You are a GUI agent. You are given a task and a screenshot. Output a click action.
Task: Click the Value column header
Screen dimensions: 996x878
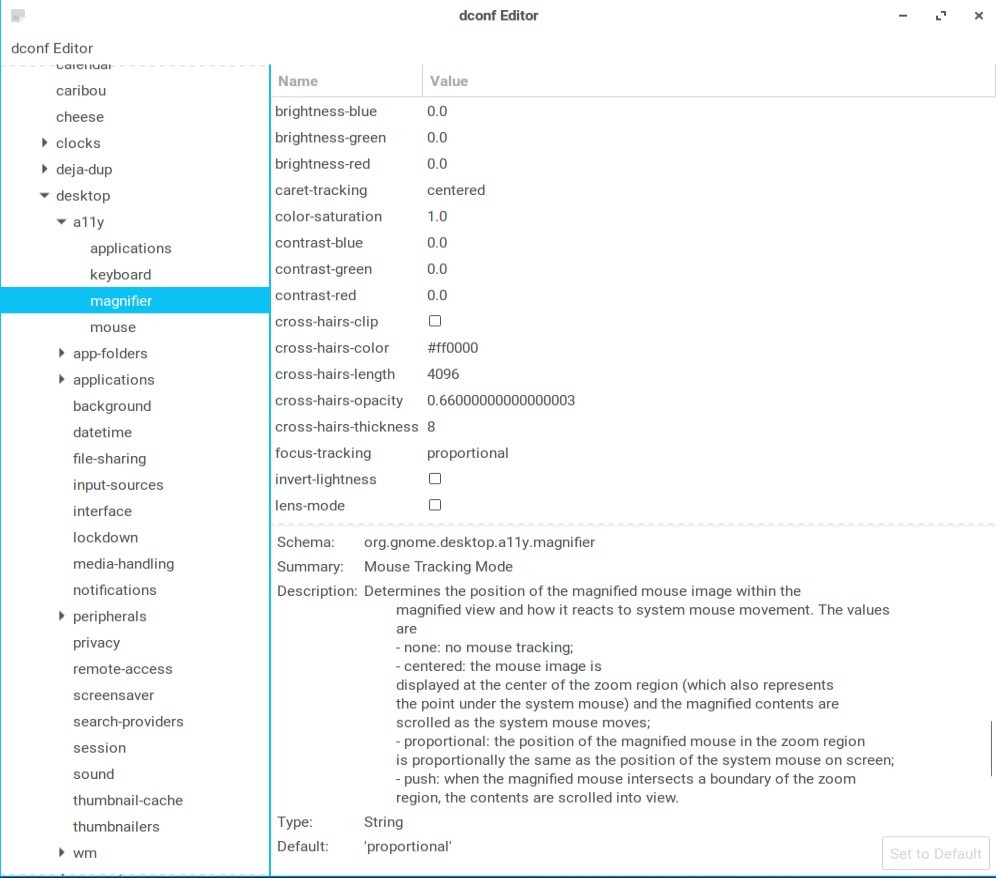(449, 81)
